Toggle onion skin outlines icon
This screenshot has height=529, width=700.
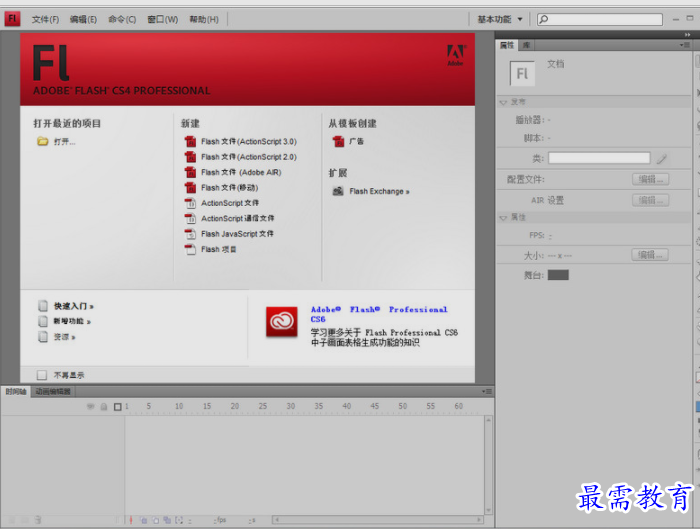pos(155,520)
